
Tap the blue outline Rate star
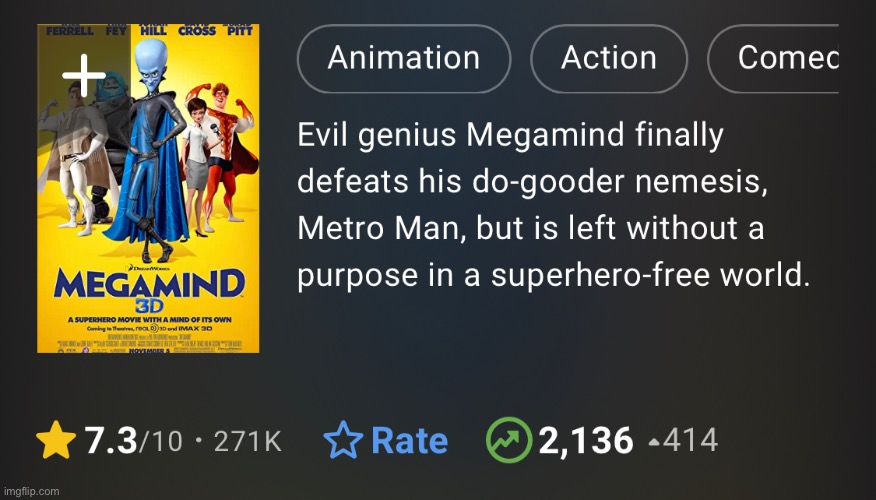pyautogui.click(x=343, y=441)
